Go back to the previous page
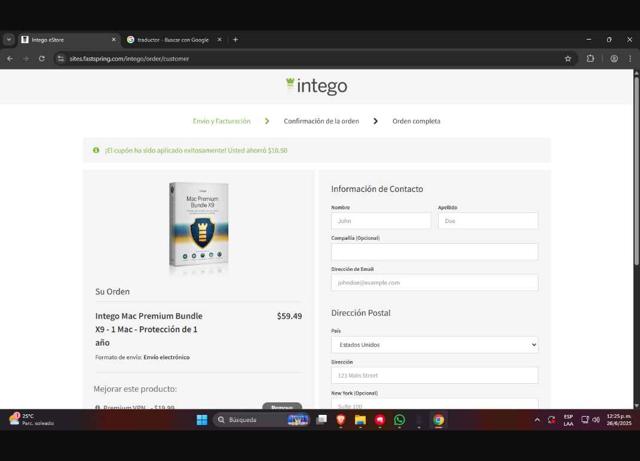Image resolution: width=640 pixels, height=461 pixels. coord(10,59)
